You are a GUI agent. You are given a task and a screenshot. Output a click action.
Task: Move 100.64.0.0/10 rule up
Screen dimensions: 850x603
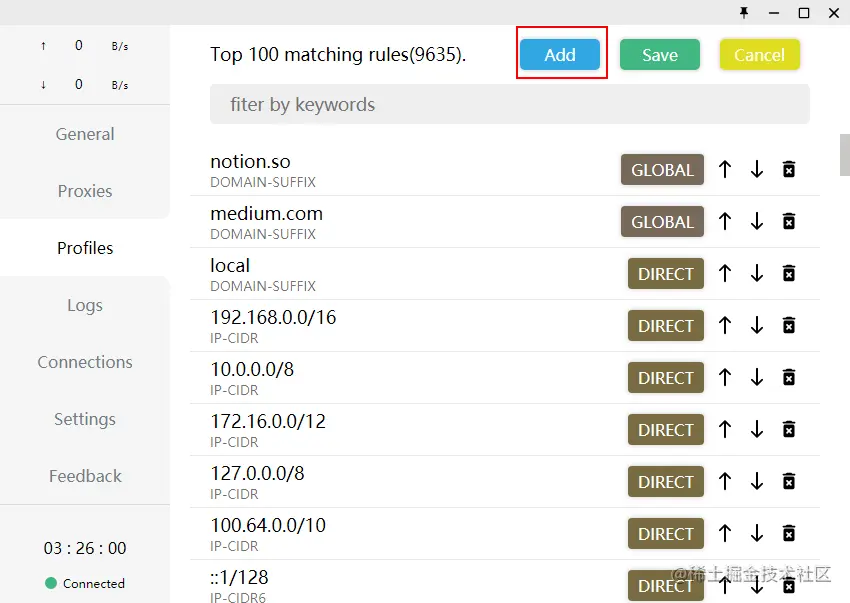click(x=725, y=534)
